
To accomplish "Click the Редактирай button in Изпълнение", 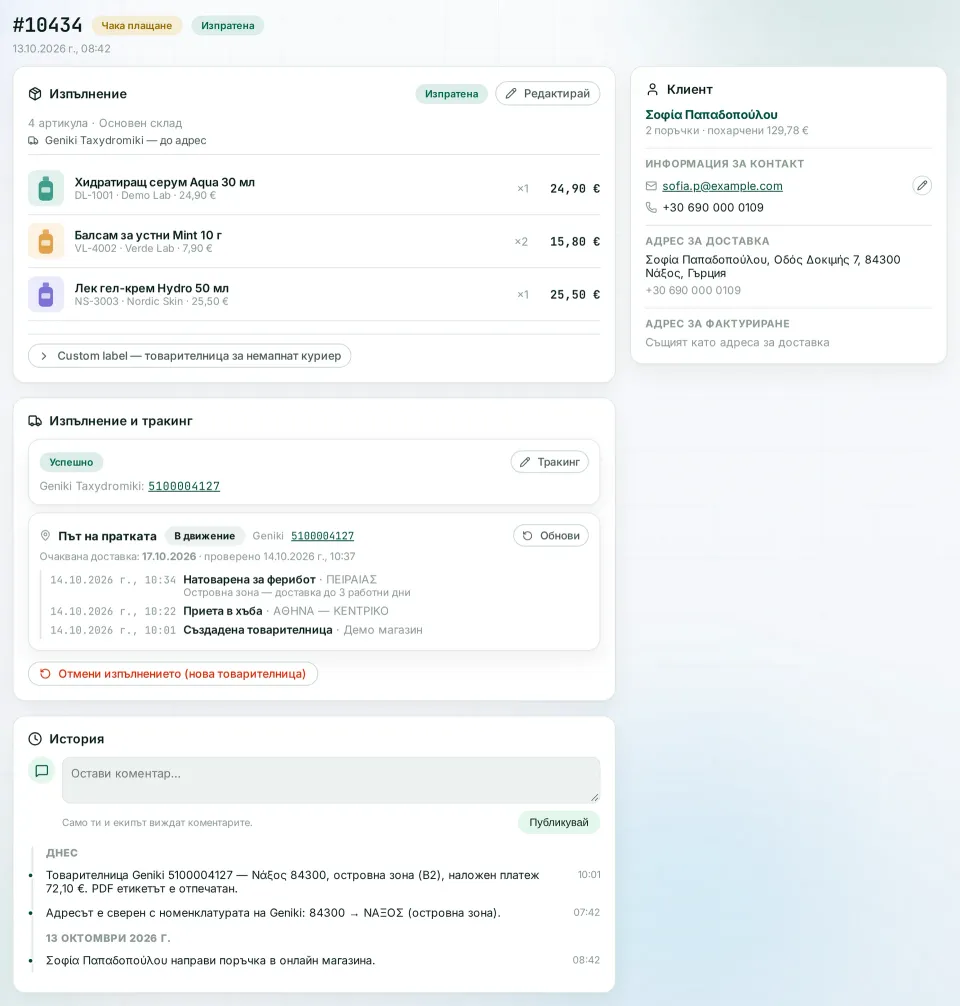I will [547, 94].
